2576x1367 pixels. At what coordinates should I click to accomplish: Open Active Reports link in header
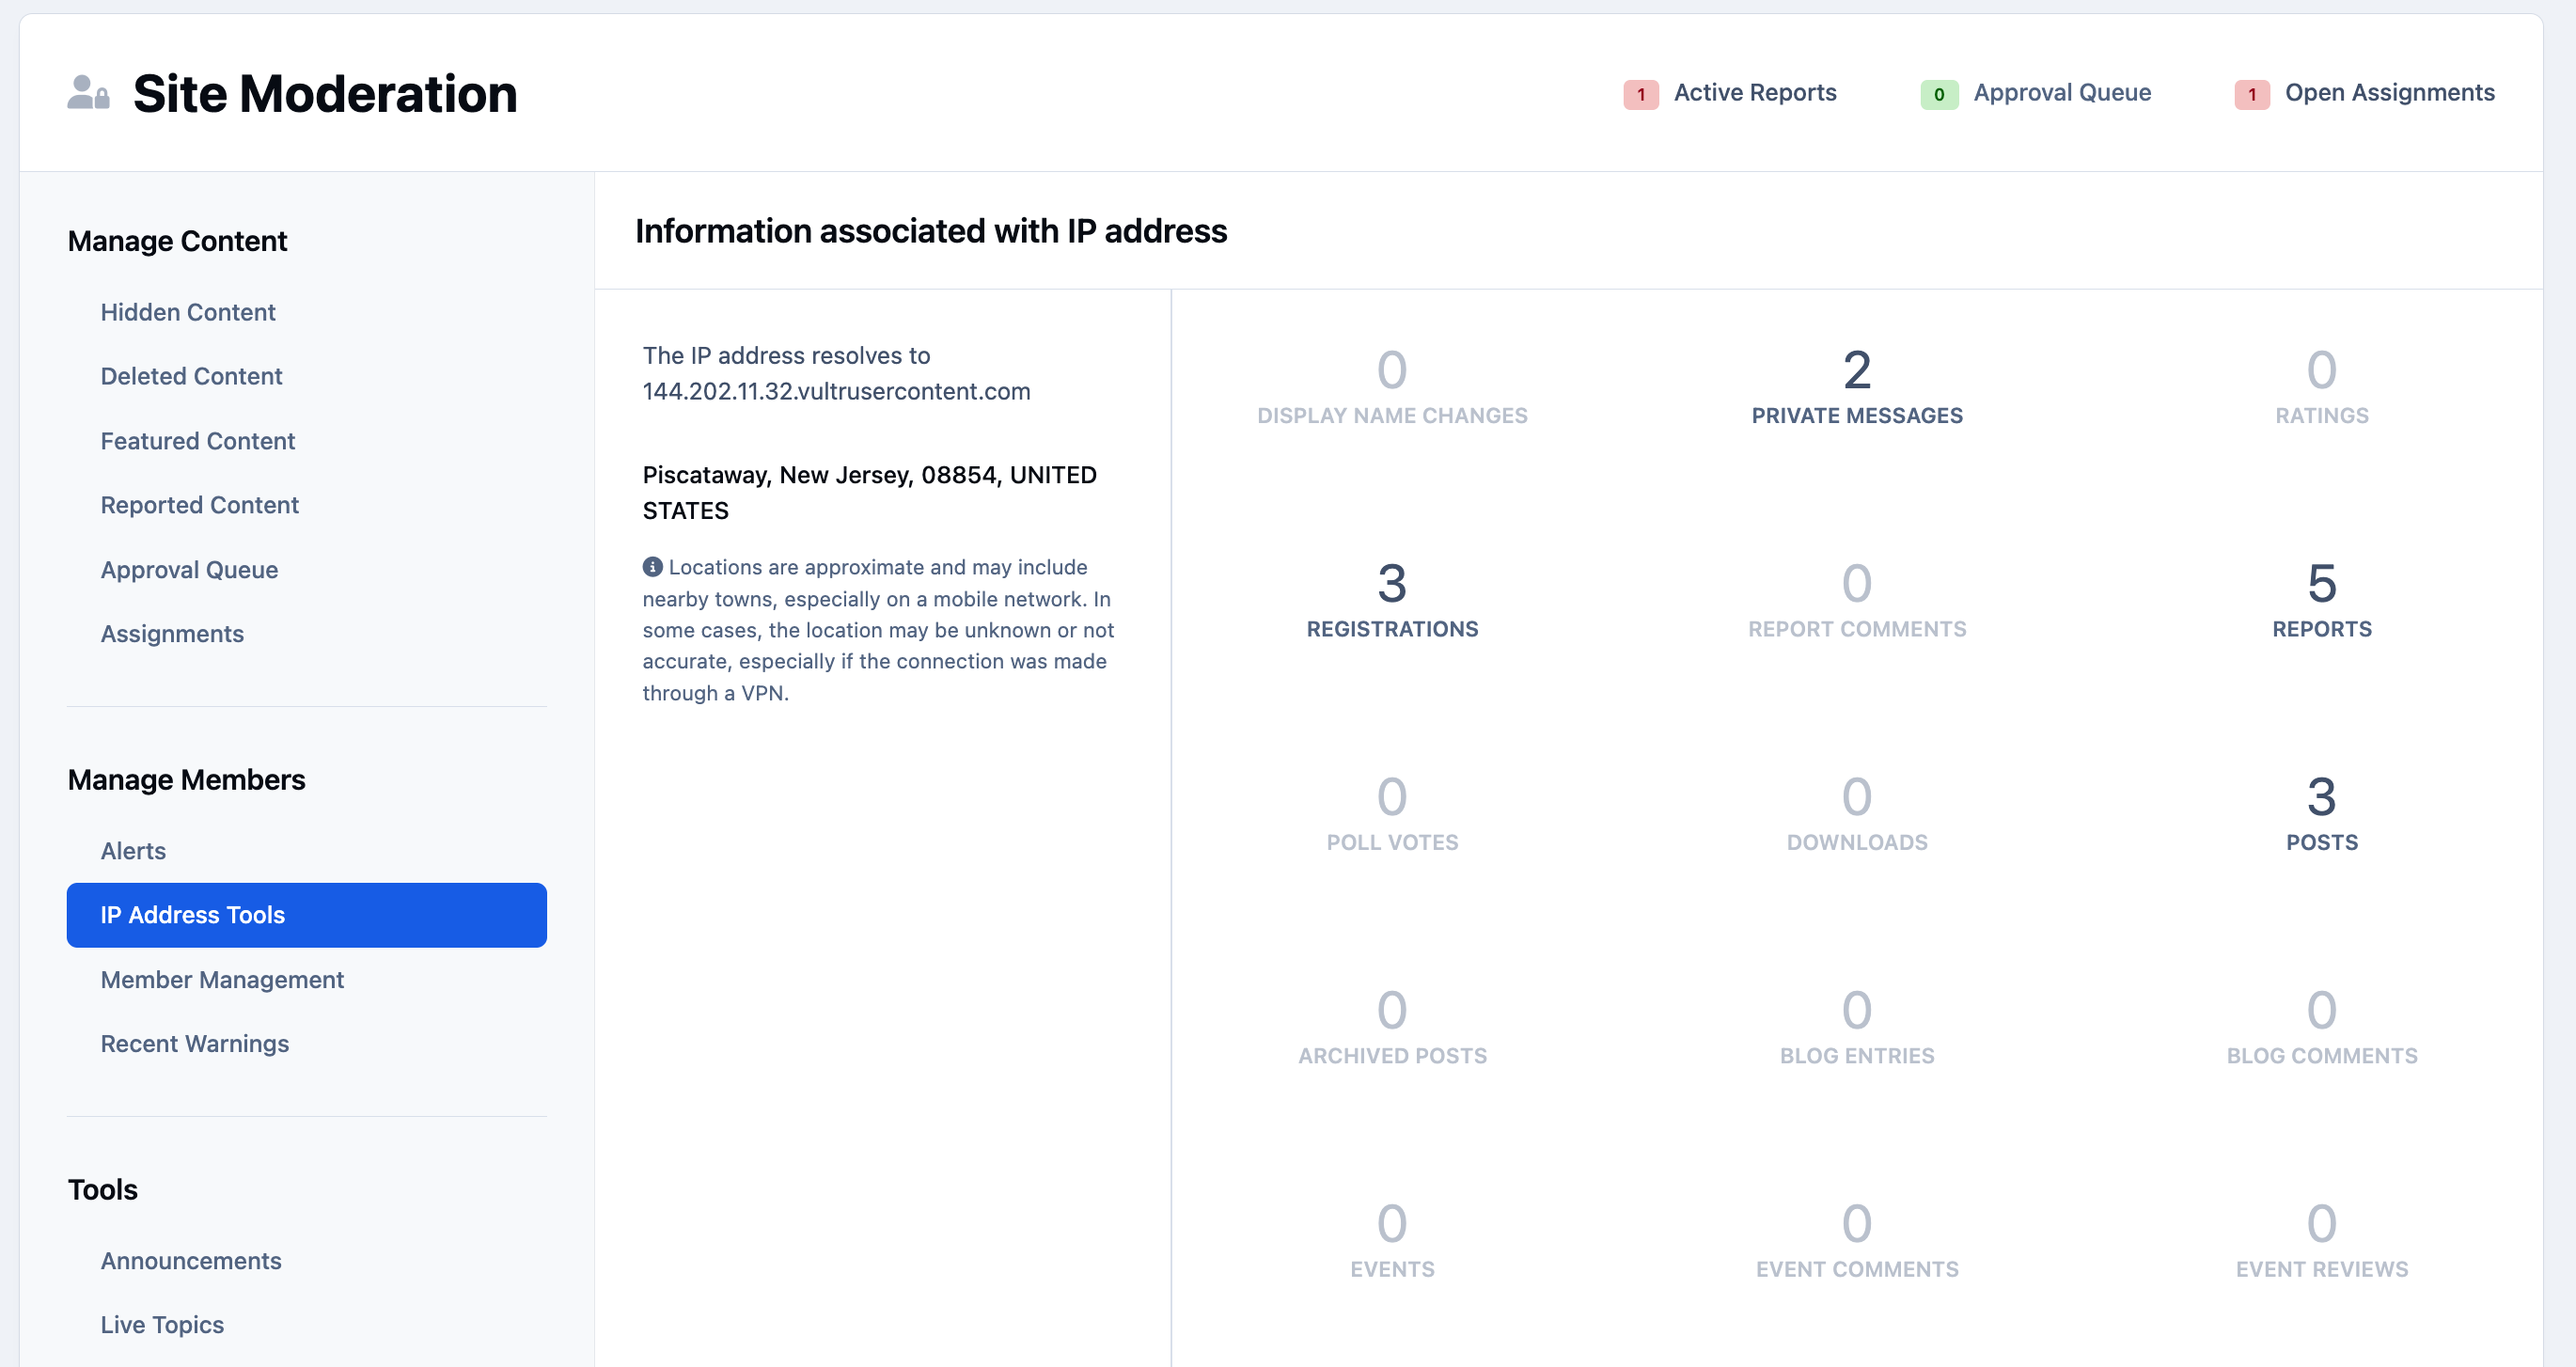click(x=1754, y=92)
